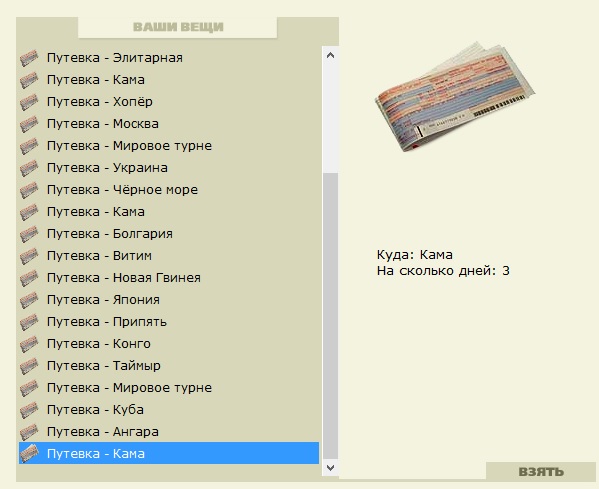This screenshot has height=489, width=599.
Task: Click ticket icon beside Путевка - Элитарная
Action: coord(29,58)
